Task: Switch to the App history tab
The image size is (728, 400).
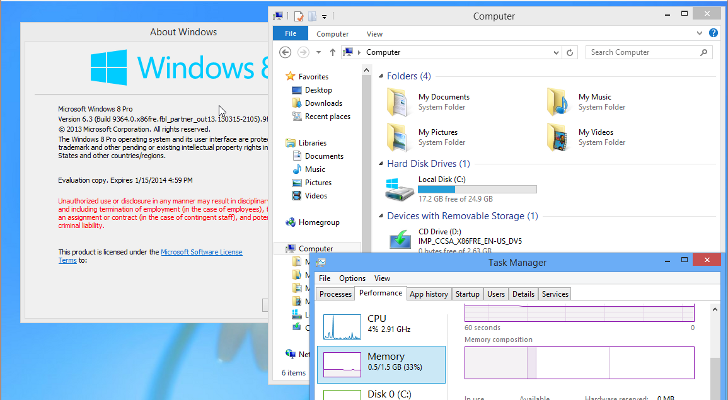Action: [429, 294]
